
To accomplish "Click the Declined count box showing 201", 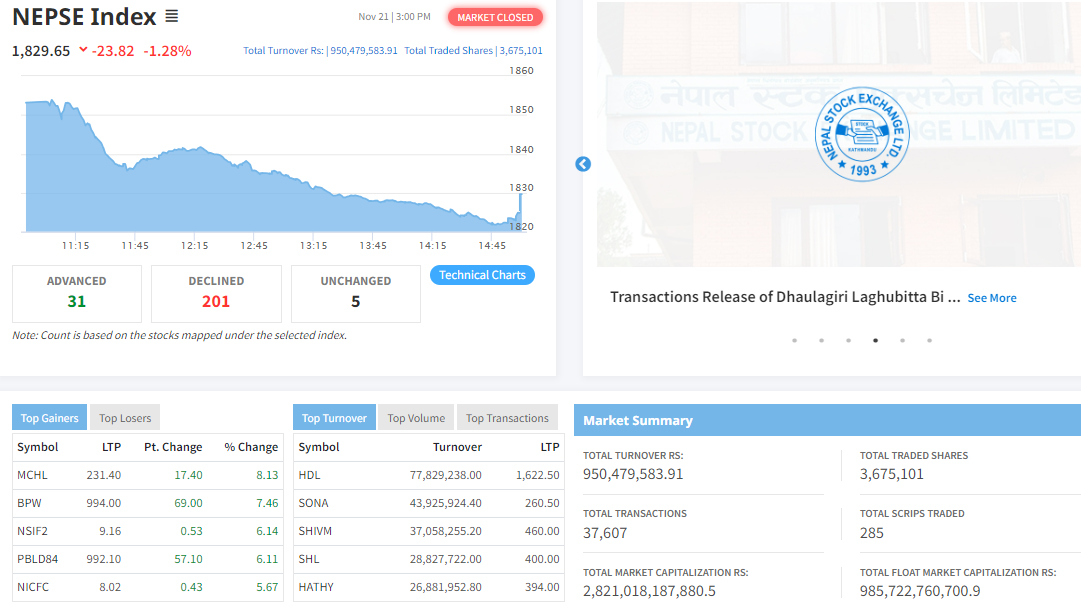I will tap(216, 294).
